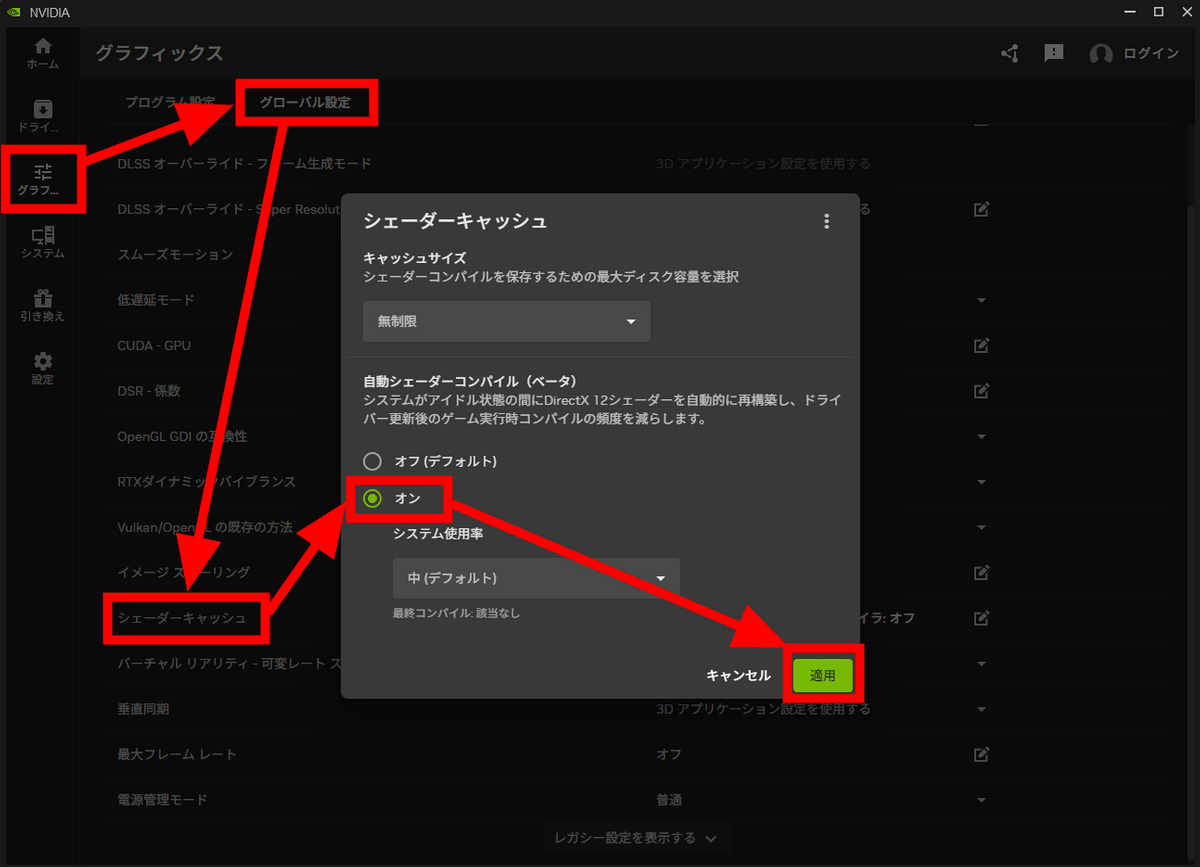Image resolution: width=1200 pixels, height=867 pixels.
Task: Expand the Vulkan/OpenGL の既存の方法 dropdown arrow
Action: tap(982, 527)
